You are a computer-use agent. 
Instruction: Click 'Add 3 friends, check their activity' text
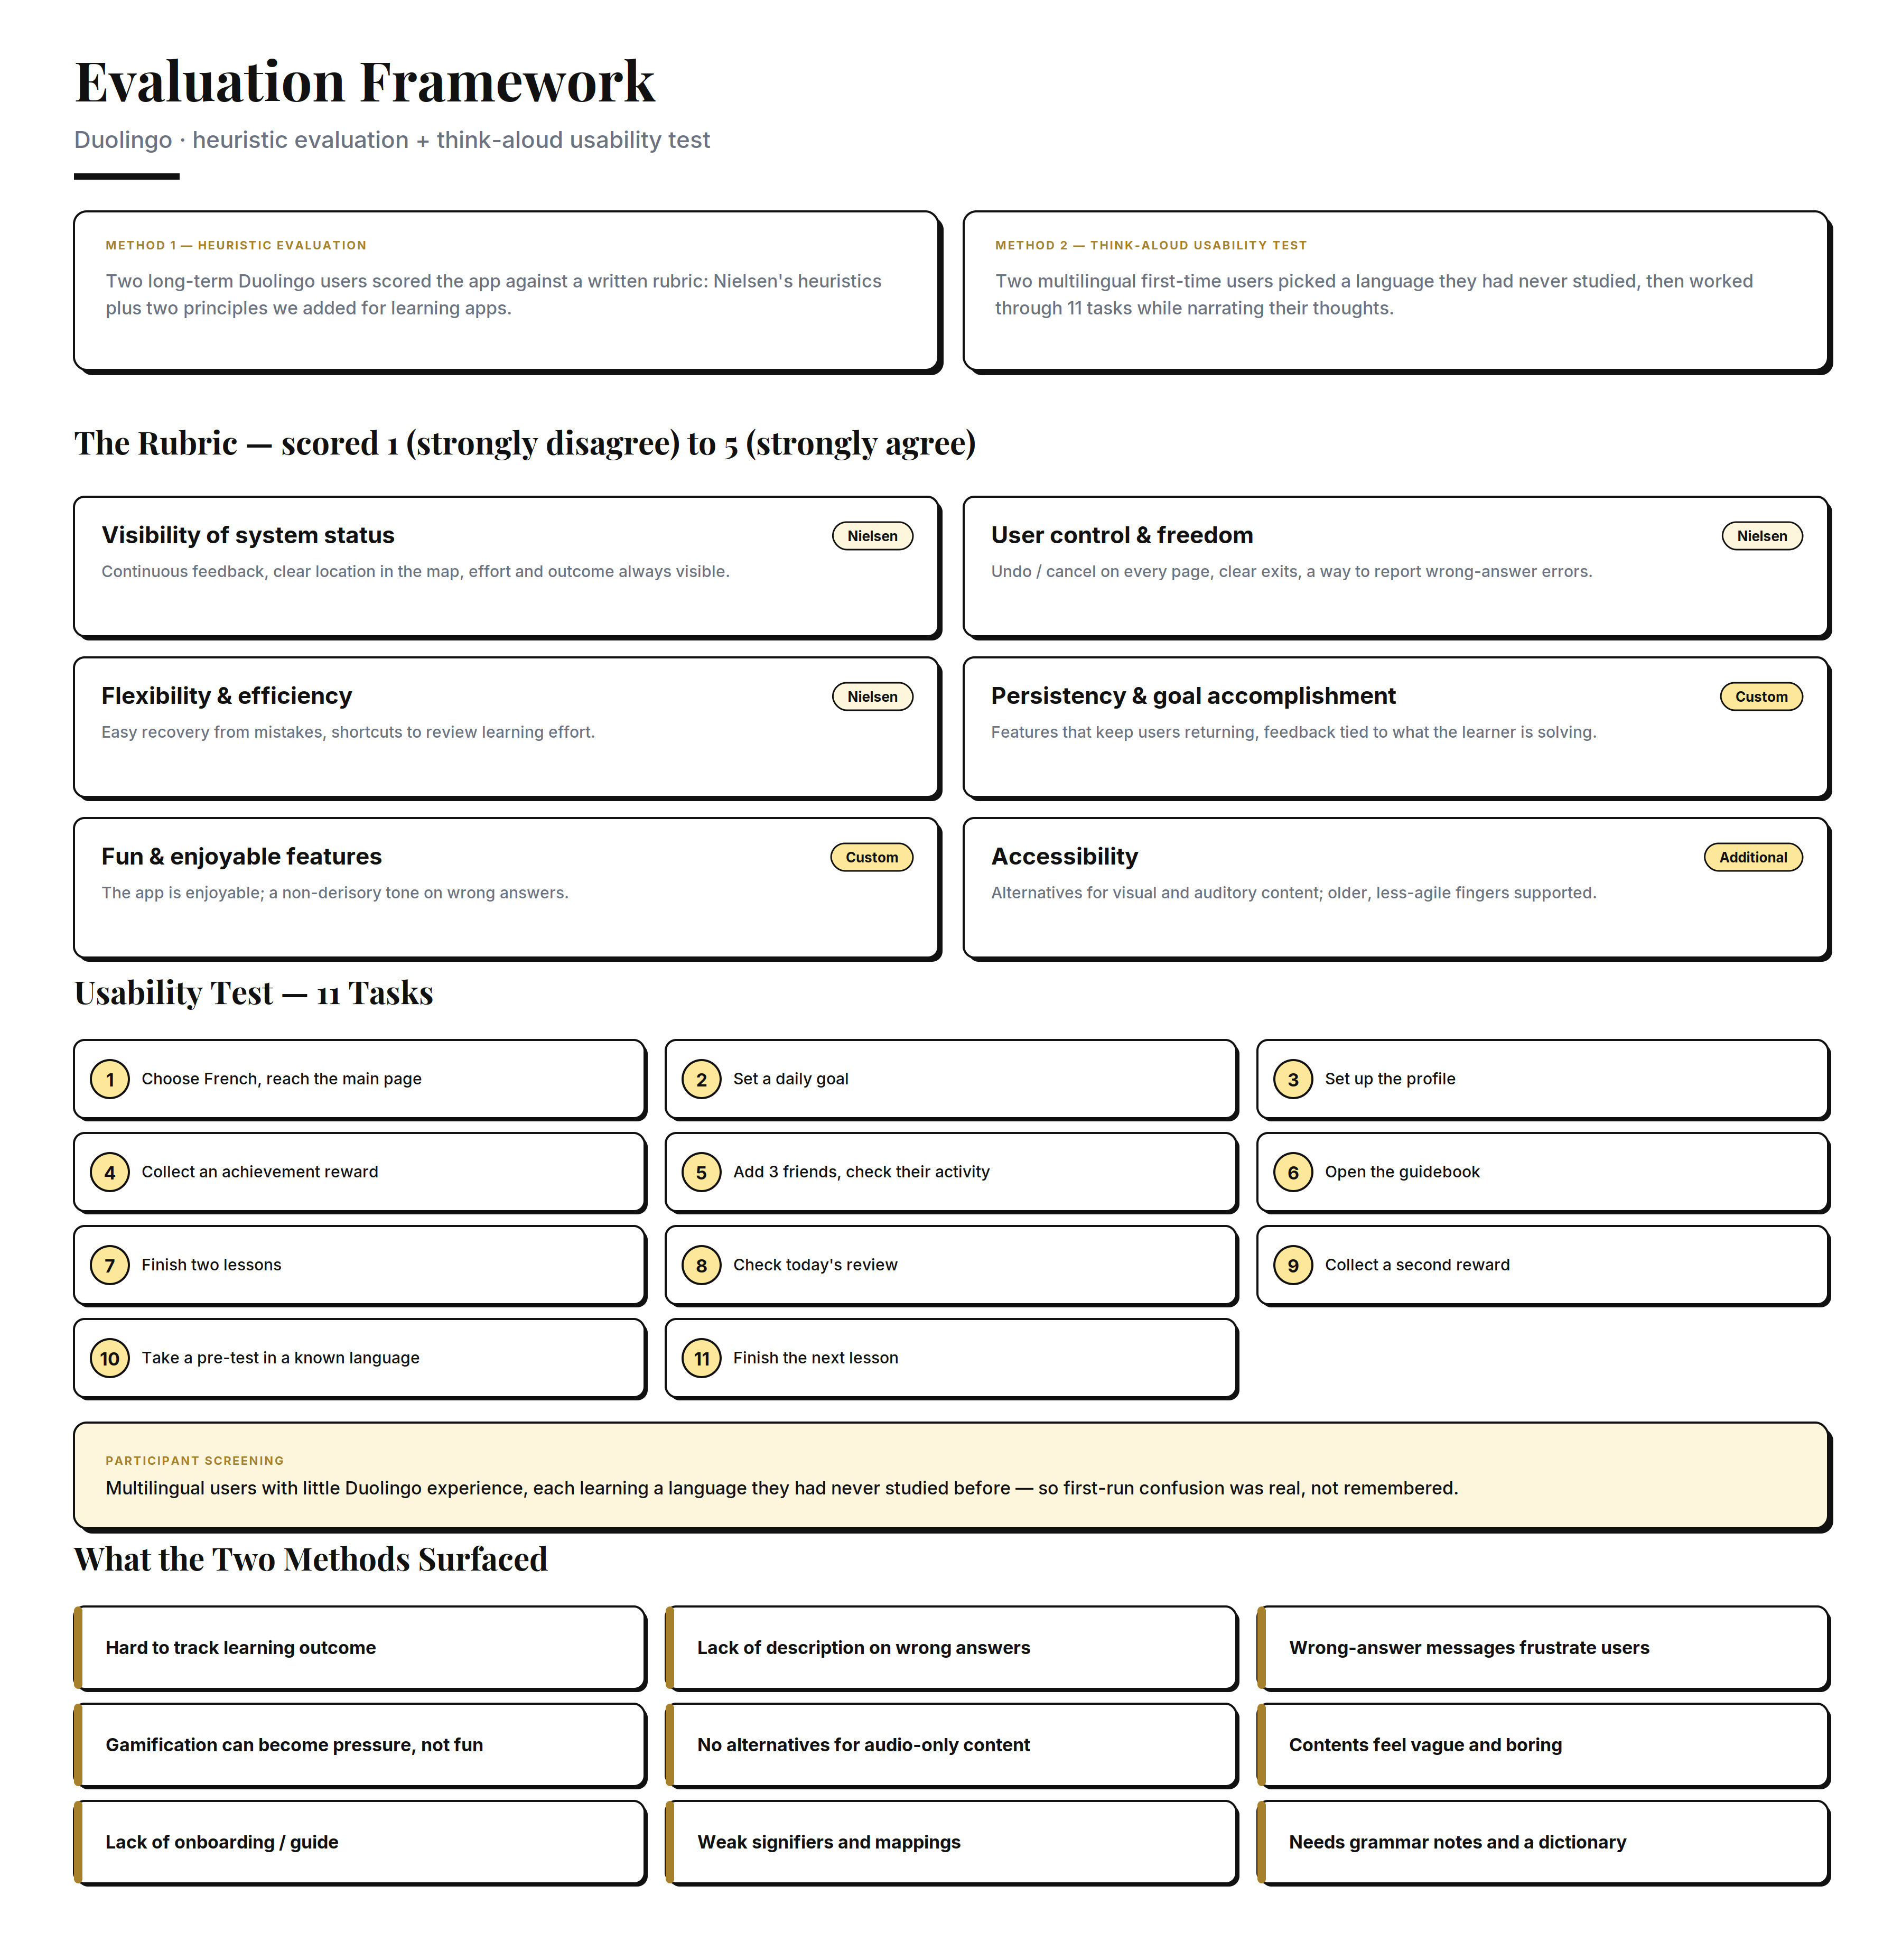(862, 1173)
